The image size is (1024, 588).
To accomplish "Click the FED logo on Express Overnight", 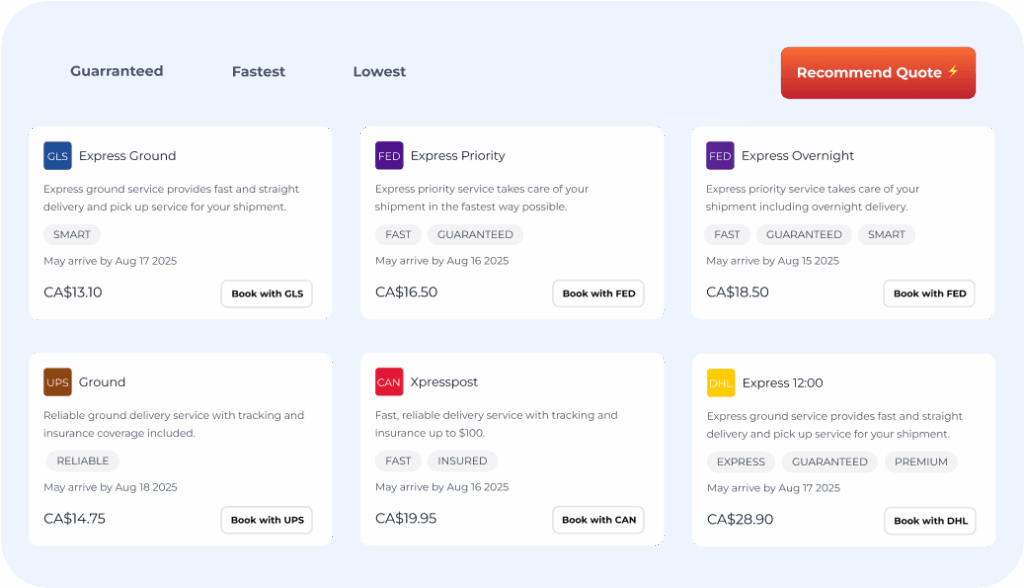I will pos(720,156).
